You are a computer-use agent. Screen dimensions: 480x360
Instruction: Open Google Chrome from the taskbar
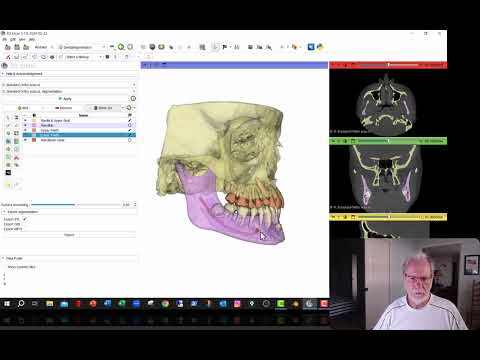(165, 304)
